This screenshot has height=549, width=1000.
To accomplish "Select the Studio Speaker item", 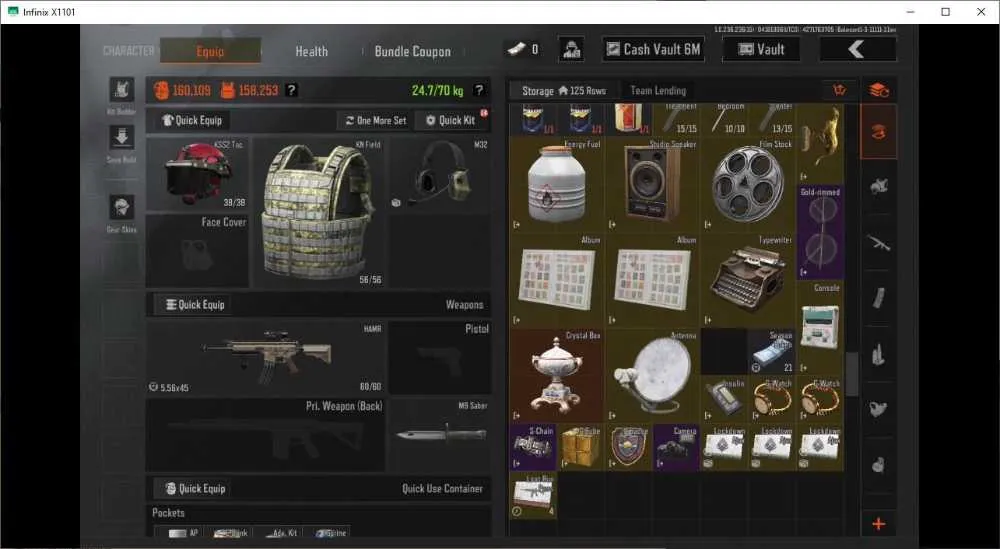I will tap(652, 184).
